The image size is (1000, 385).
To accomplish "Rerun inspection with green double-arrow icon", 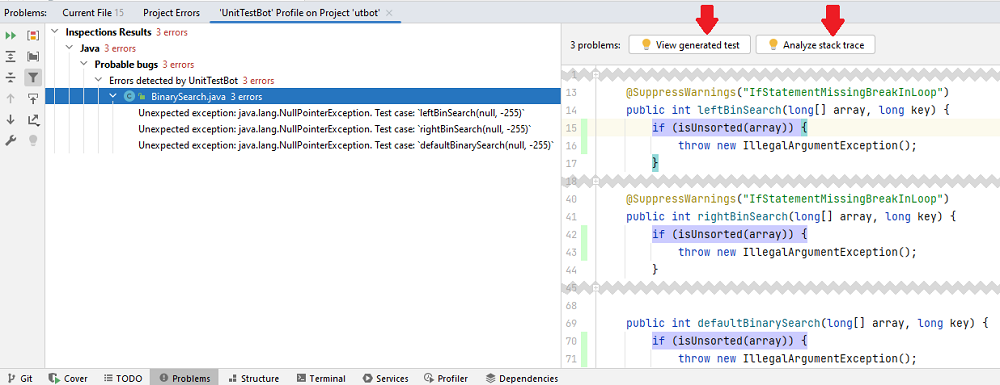I will pyautogui.click(x=11, y=36).
